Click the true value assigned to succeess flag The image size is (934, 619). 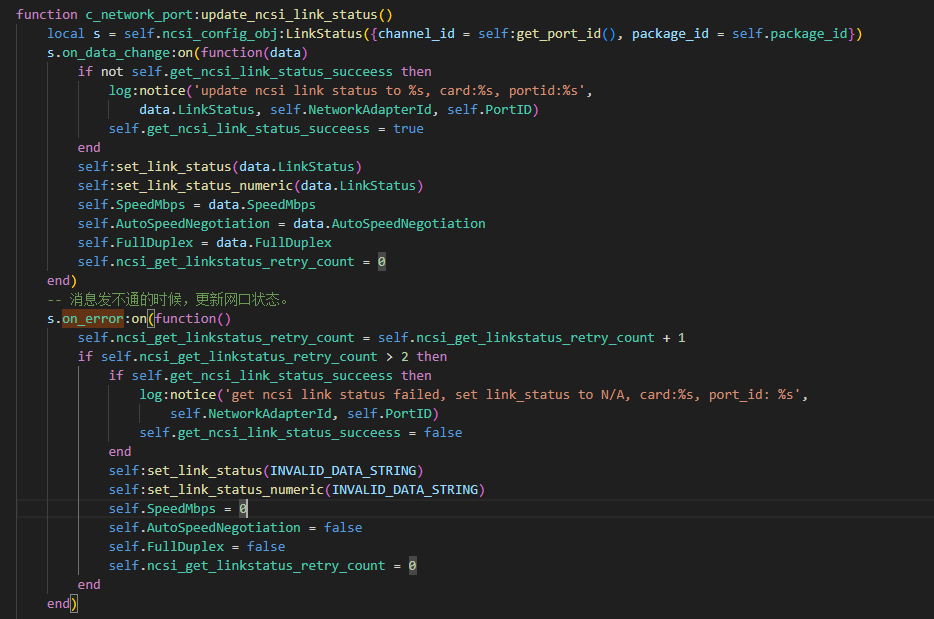[x=408, y=128]
